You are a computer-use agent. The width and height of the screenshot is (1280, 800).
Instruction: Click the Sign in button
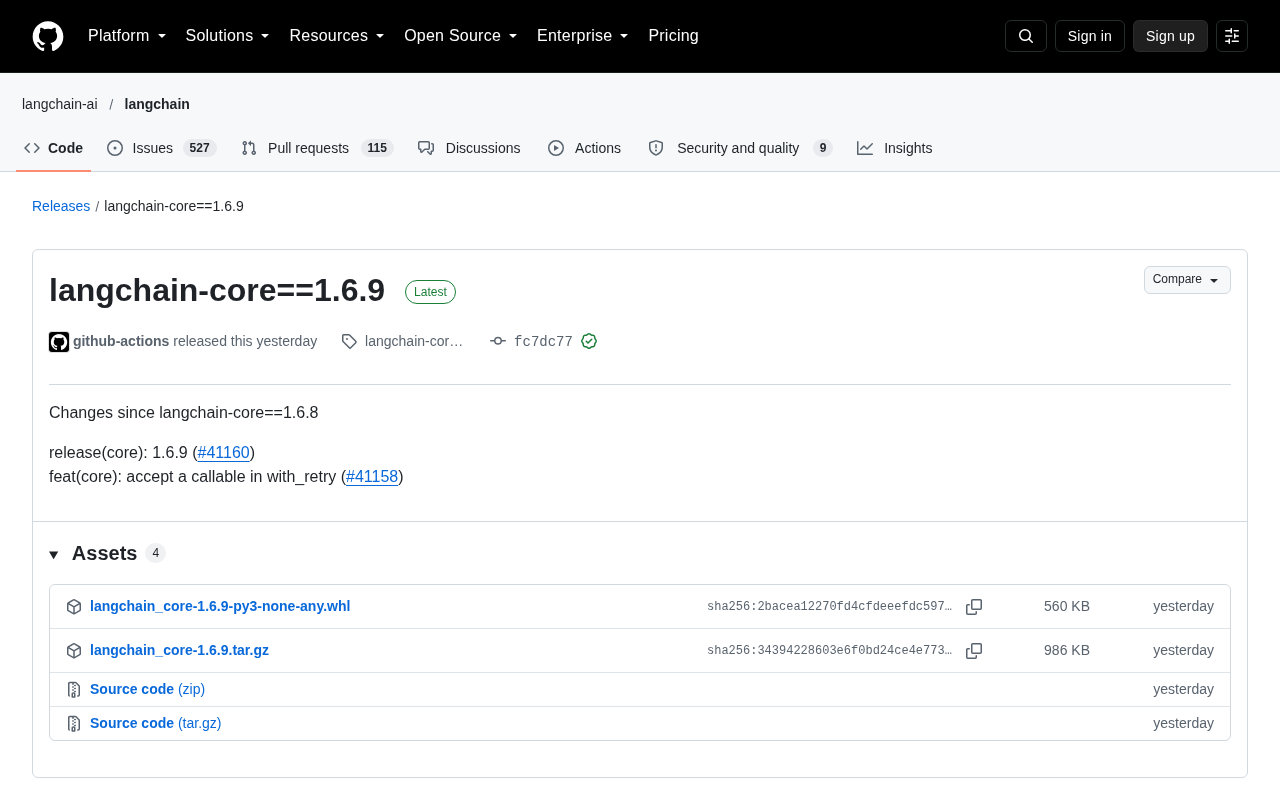coord(1090,36)
